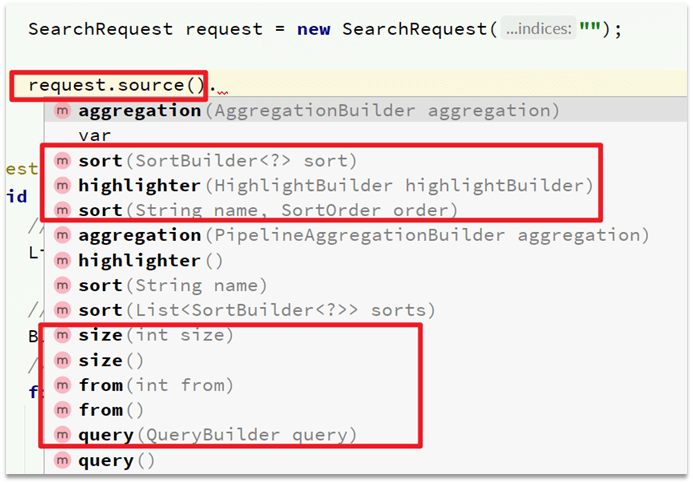Click method icon beside size(int size)
693x484 pixels.
pos(62,335)
